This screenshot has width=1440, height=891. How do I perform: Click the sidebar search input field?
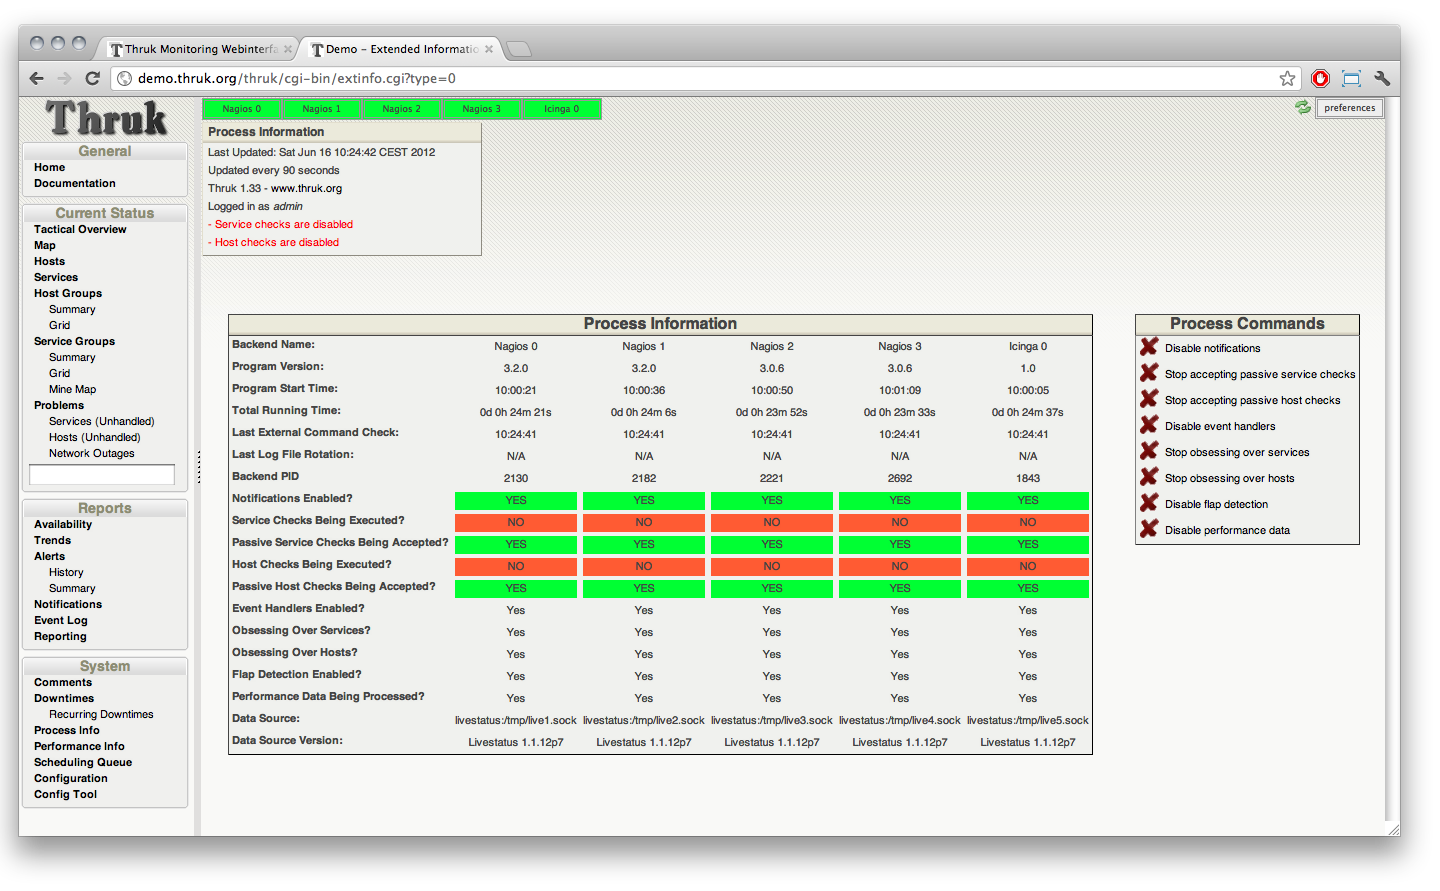click(x=102, y=475)
